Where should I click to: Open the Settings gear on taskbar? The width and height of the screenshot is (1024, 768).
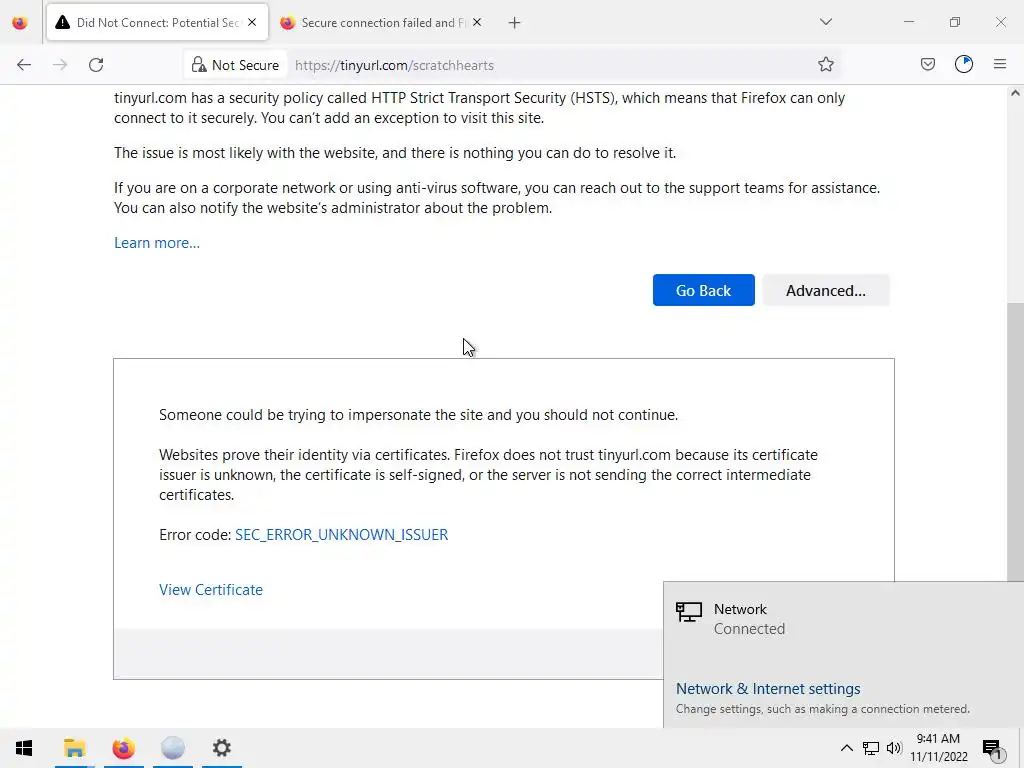point(222,748)
